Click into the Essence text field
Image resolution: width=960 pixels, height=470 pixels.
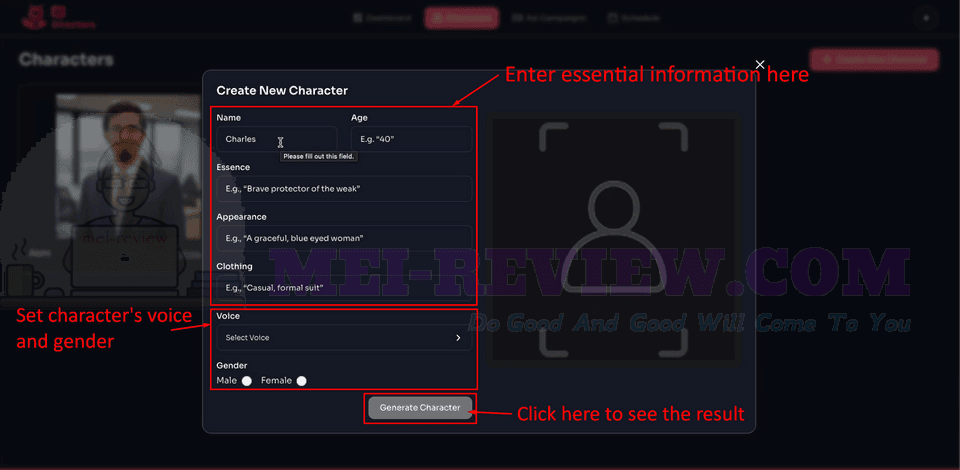(344, 188)
